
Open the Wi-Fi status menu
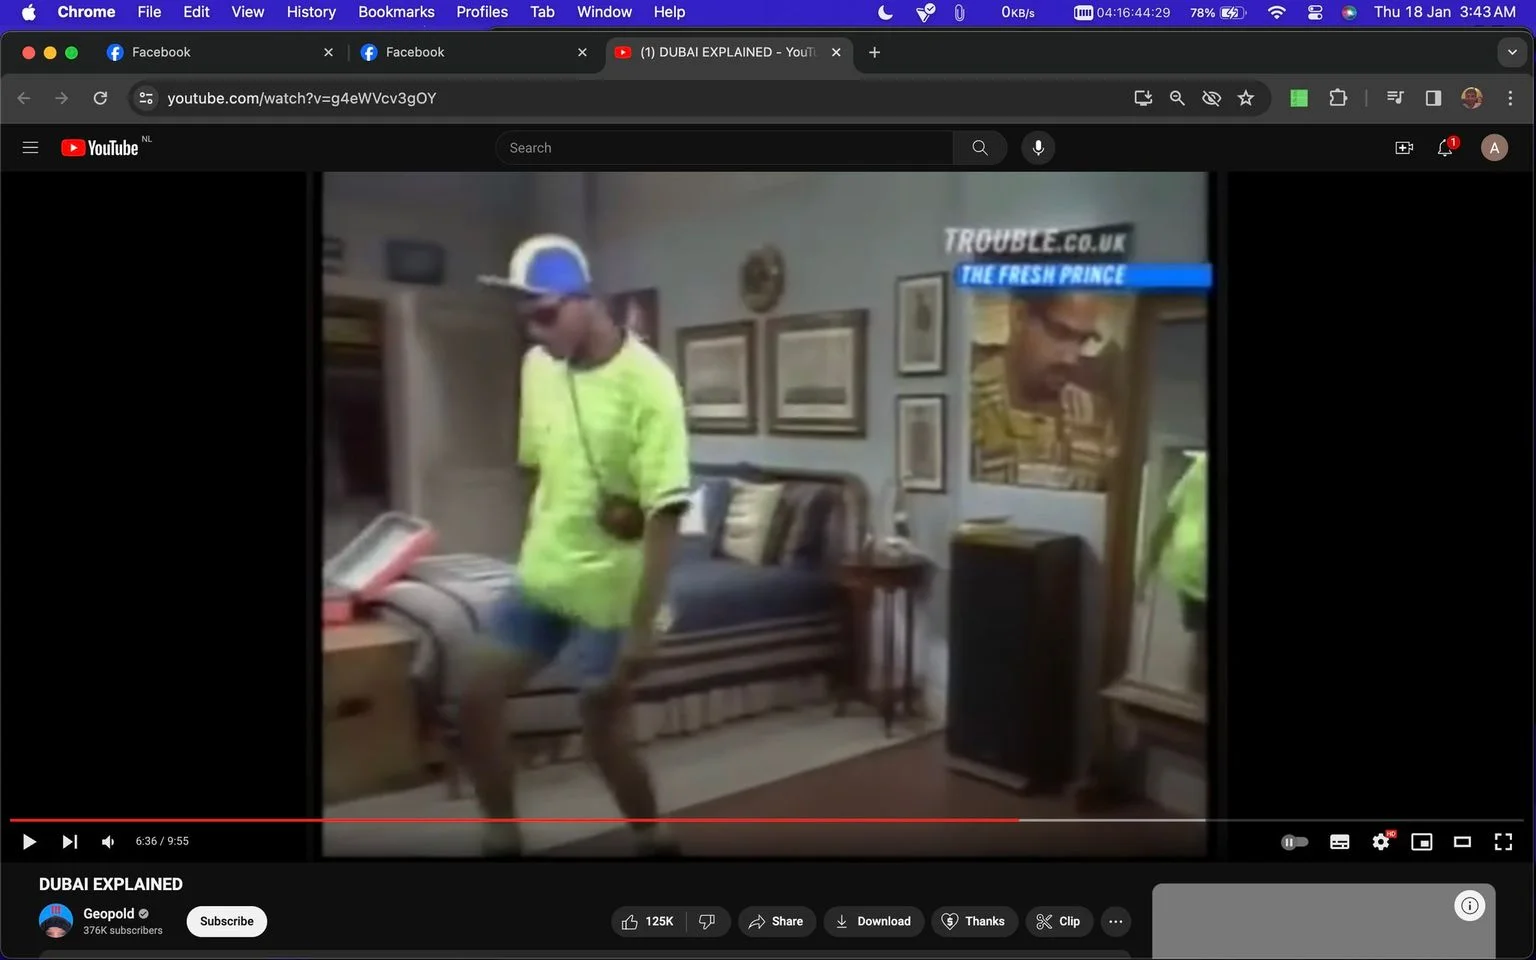(1276, 12)
